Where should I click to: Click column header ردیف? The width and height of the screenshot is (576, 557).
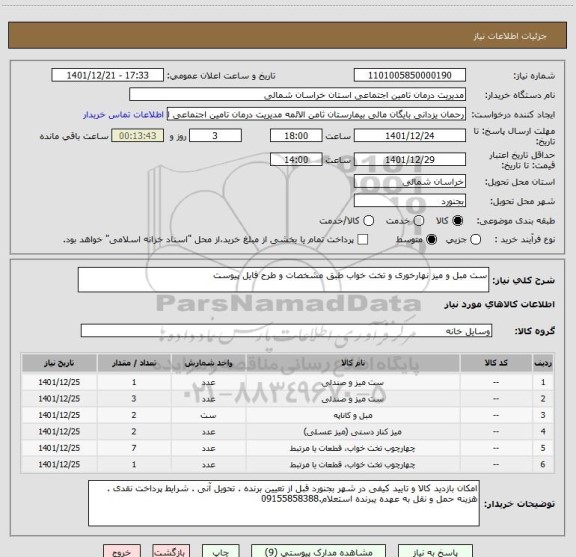click(x=543, y=363)
